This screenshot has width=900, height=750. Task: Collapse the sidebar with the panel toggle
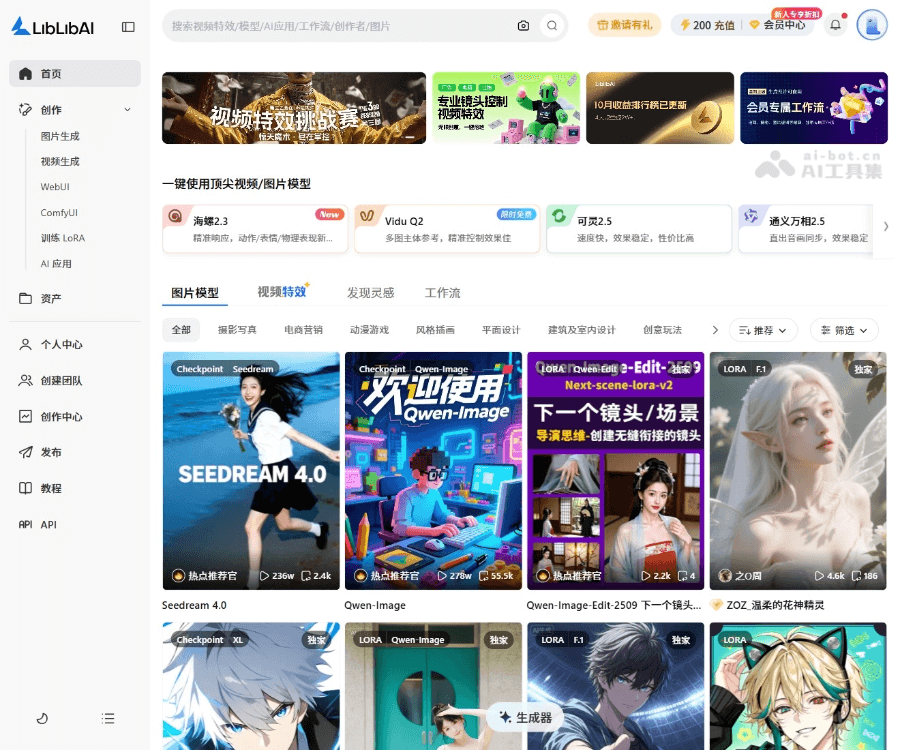tap(128, 27)
